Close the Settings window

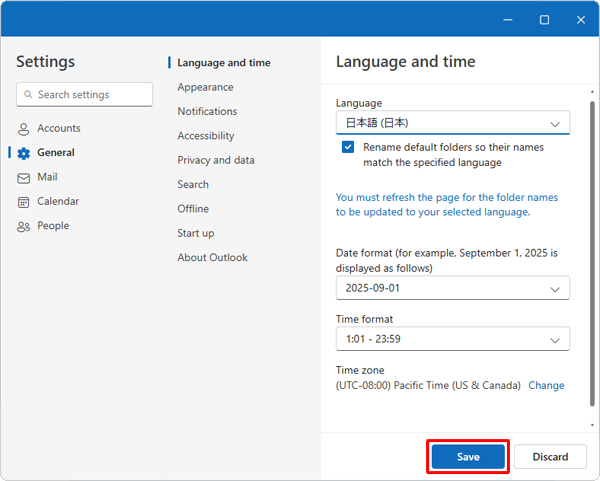point(580,20)
